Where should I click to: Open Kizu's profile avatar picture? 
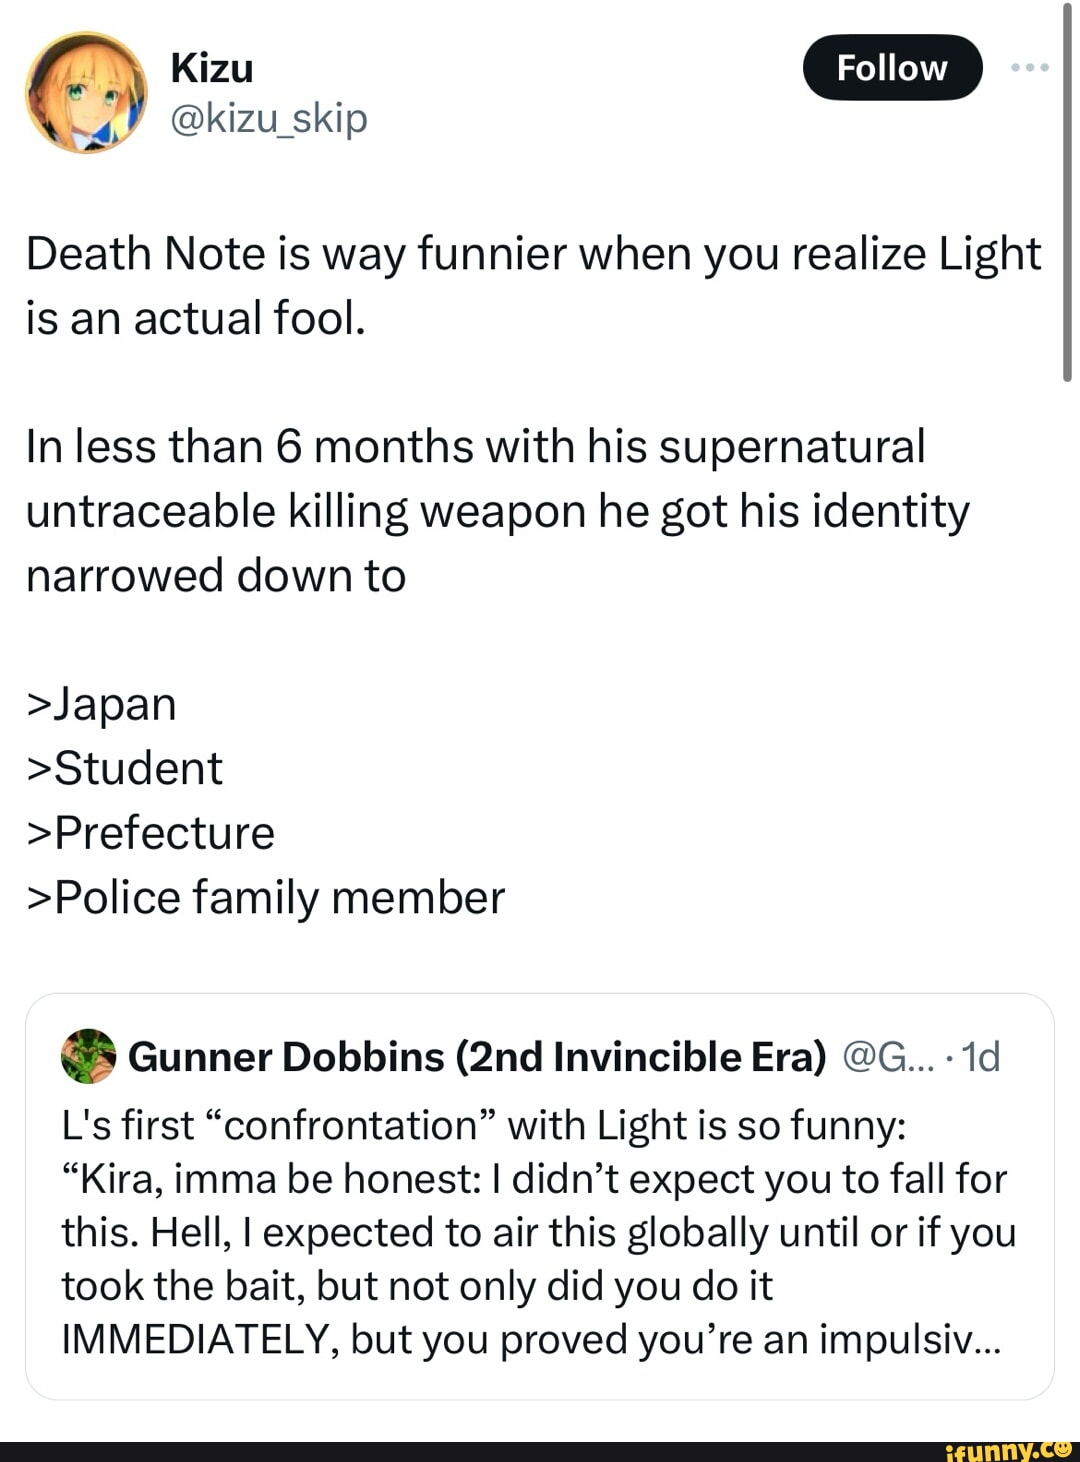(85, 93)
